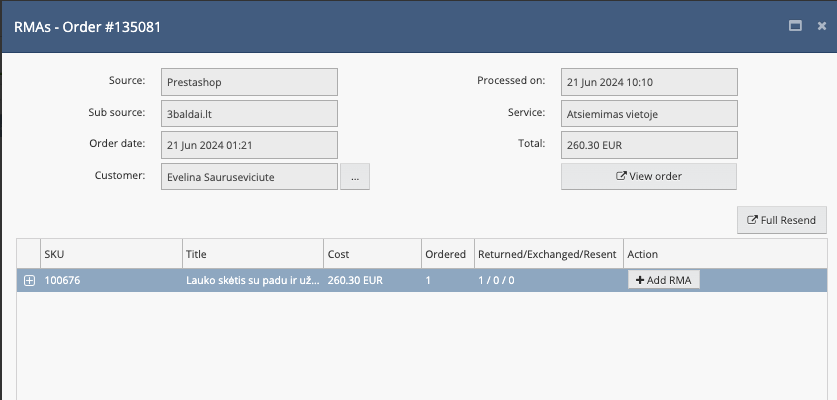Select the Customer field Evelina Sauruseviciute
Image resolution: width=837 pixels, height=400 pixels.
(x=249, y=177)
